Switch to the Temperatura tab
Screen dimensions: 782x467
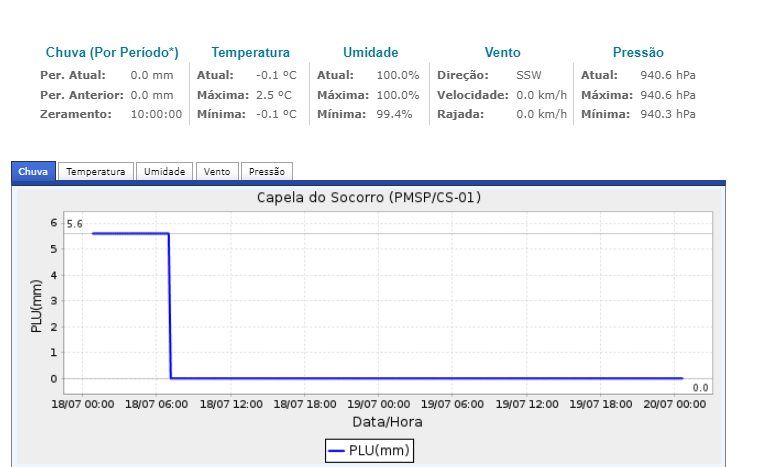coord(96,172)
